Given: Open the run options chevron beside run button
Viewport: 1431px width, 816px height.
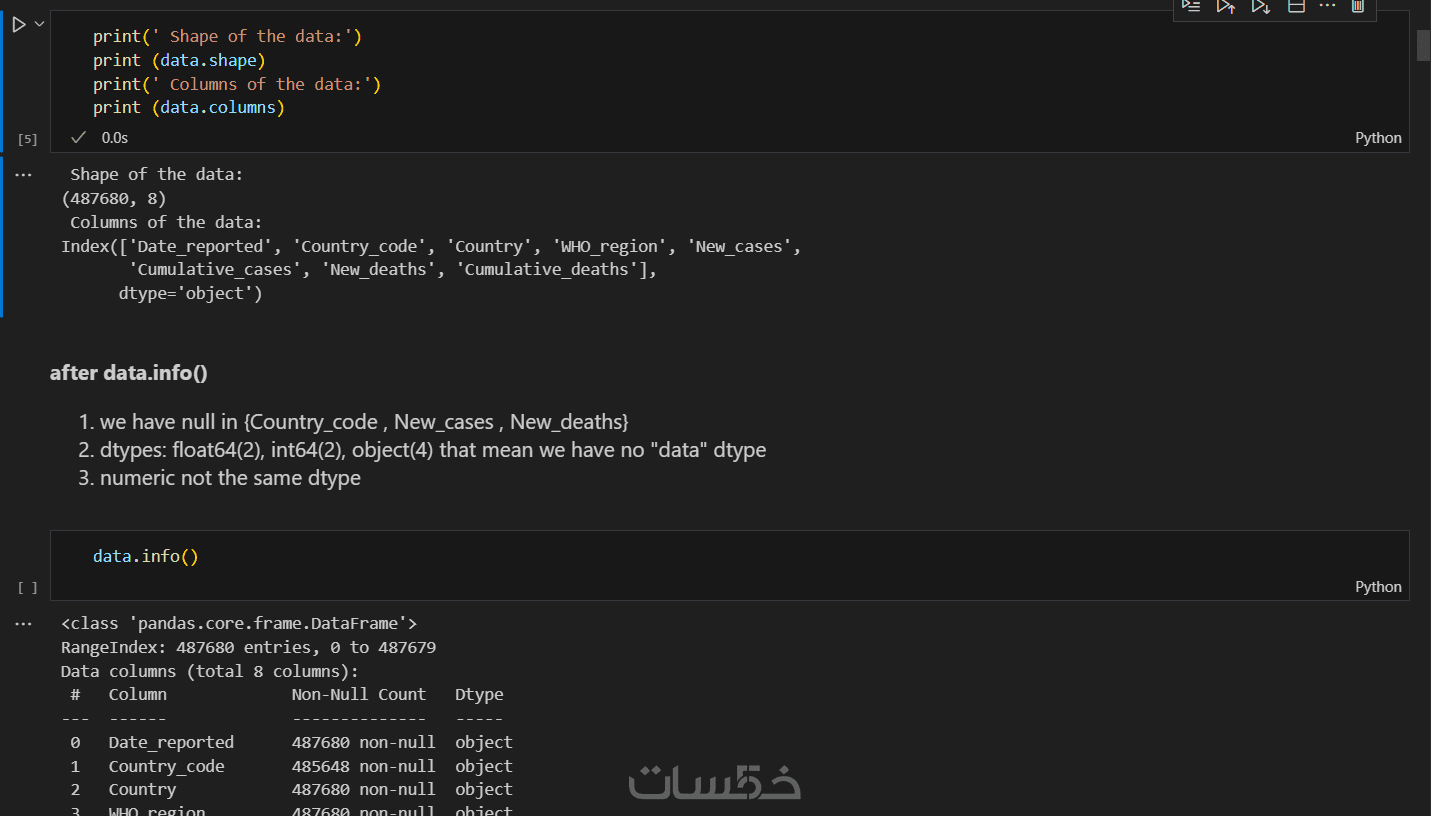Looking at the screenshot, I should click(40, 24).
